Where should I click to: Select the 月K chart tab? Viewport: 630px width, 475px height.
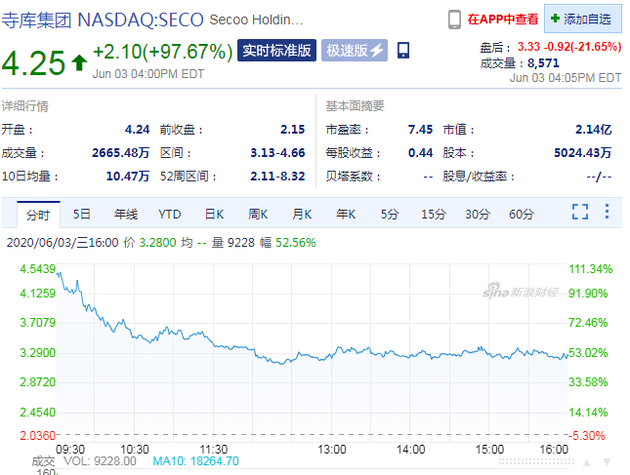[x=302, y=214]
